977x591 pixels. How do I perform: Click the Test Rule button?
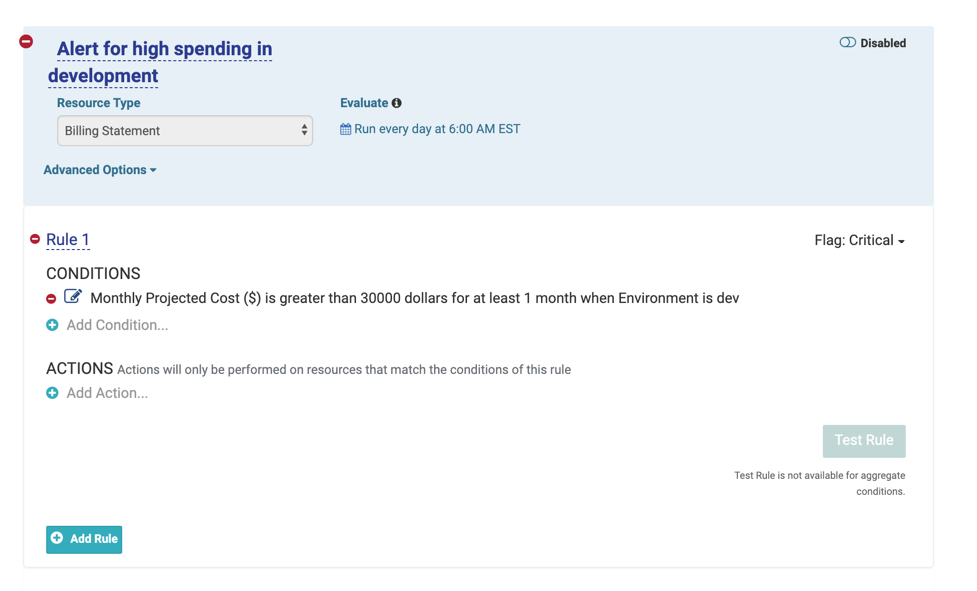click(863, 441)
